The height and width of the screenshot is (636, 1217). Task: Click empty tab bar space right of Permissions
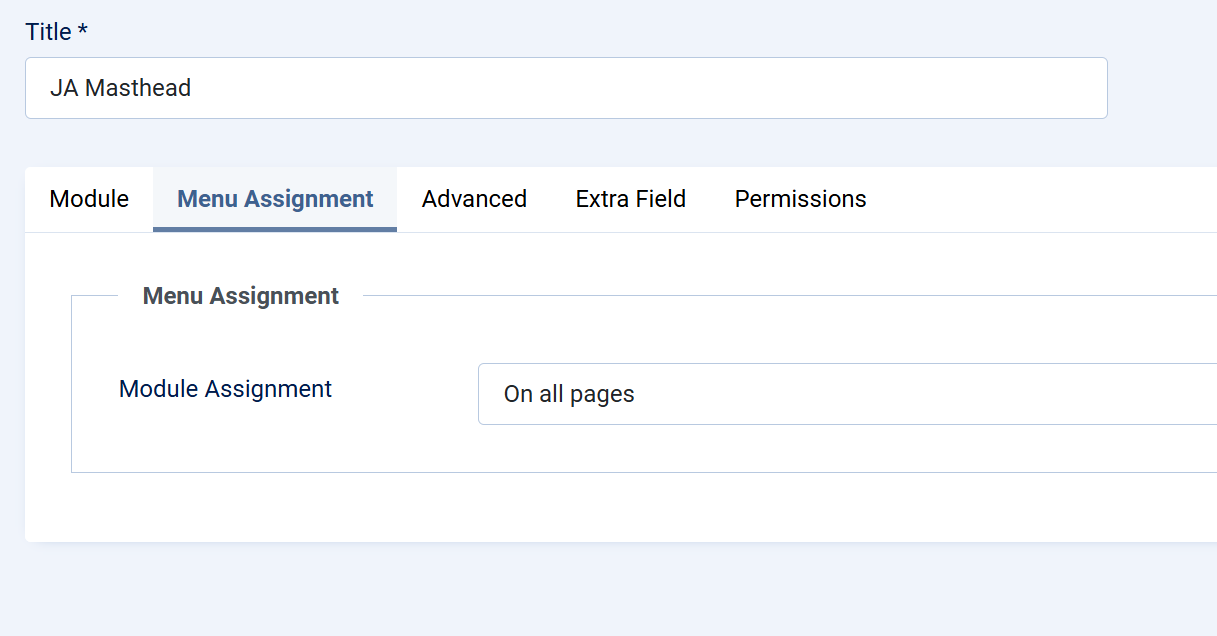[1040, 199]
